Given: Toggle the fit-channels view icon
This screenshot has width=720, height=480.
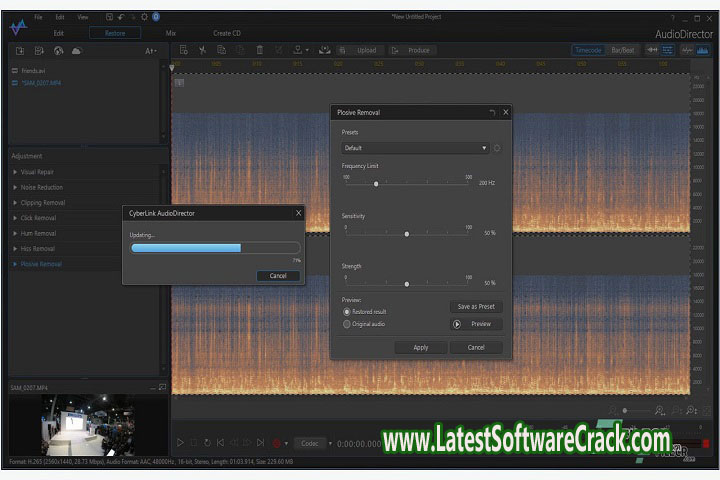Looking at the screenshot, I should pos(652,50).
